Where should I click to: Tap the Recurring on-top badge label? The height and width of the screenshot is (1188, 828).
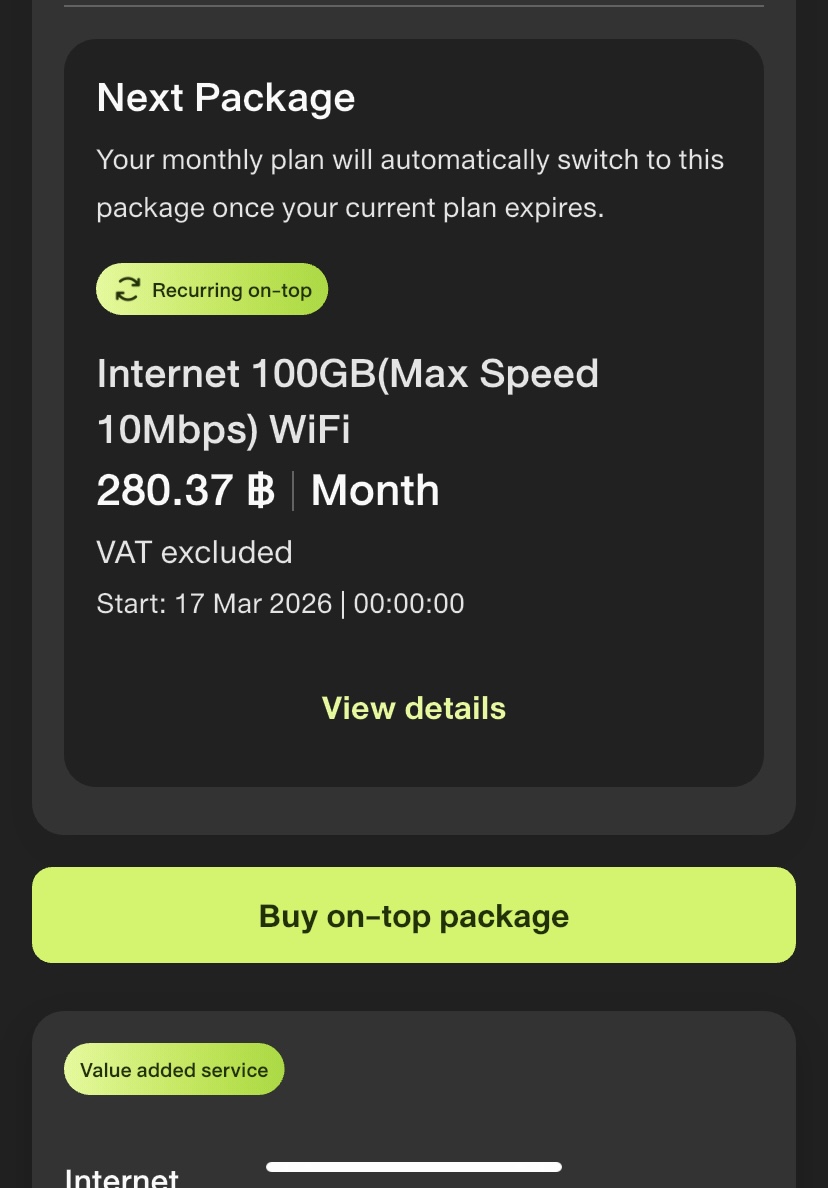pyautogui.click(x=231, y=291)
